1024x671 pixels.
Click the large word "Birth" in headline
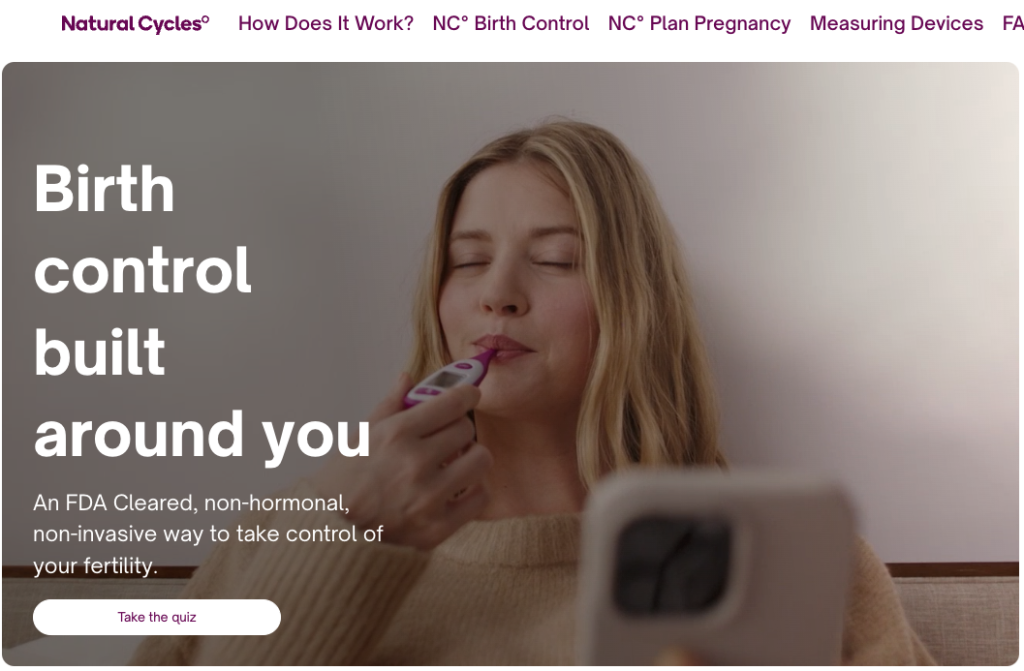point(104,189)
